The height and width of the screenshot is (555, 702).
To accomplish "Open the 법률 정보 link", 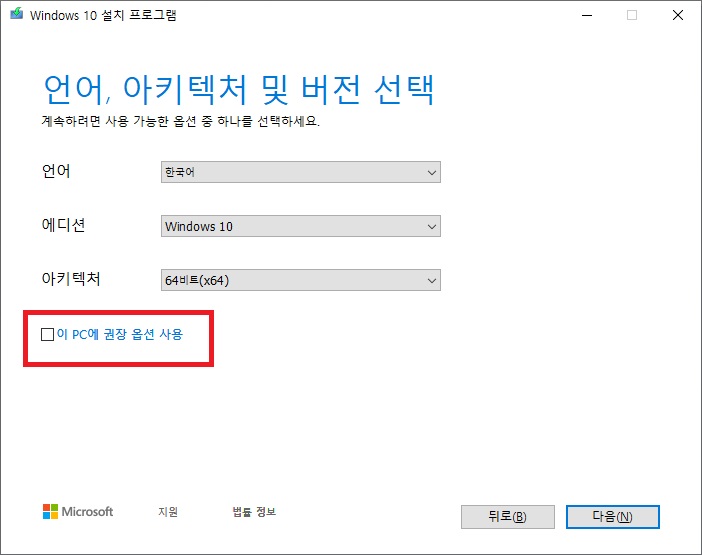I will 254,512.
